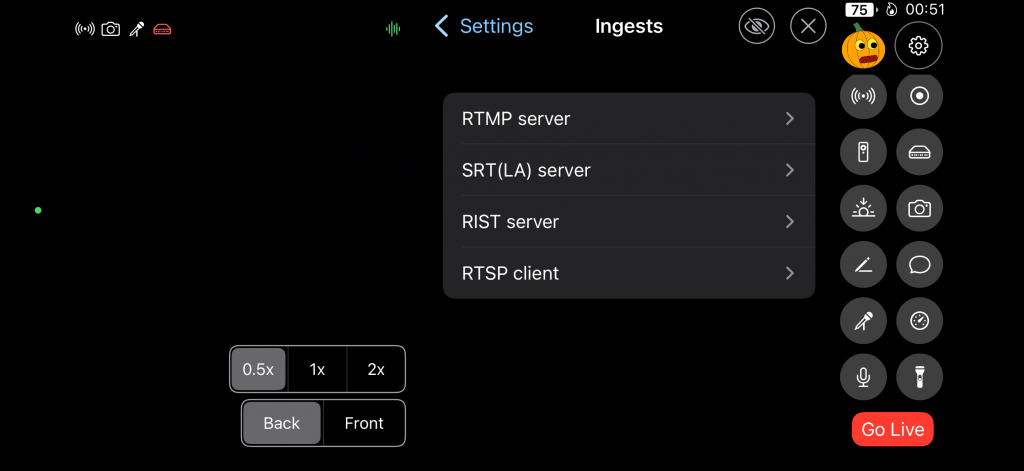Open the SRT(LA) server row
Image resolution: width=1024 pixels, height=471 pixels.
628,170
